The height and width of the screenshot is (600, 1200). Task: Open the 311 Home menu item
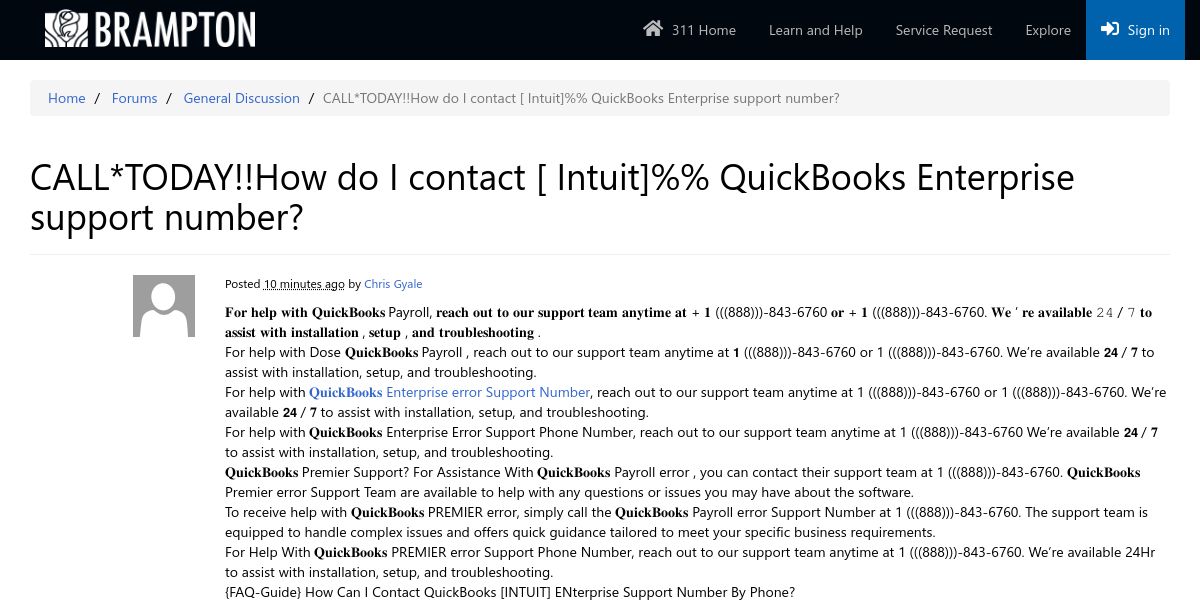click(x=689, y=30)
